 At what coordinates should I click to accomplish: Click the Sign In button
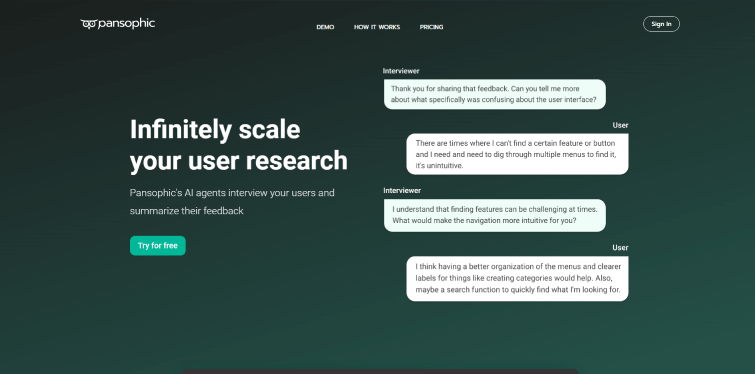point(661,24)
